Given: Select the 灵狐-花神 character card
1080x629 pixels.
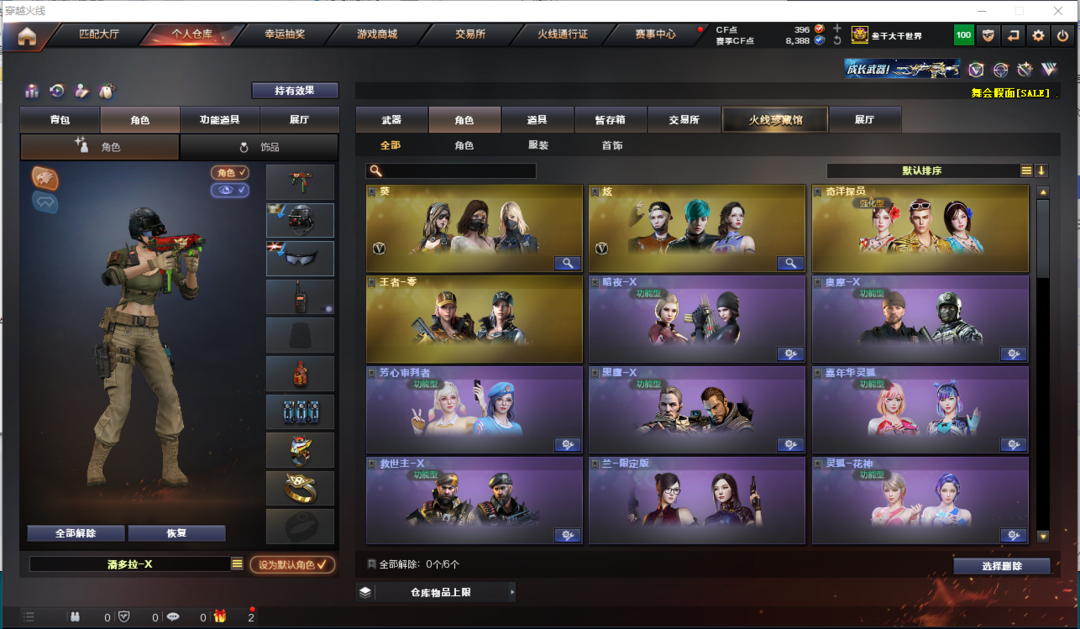Looking at the screenshot, I should coord(920,501).
